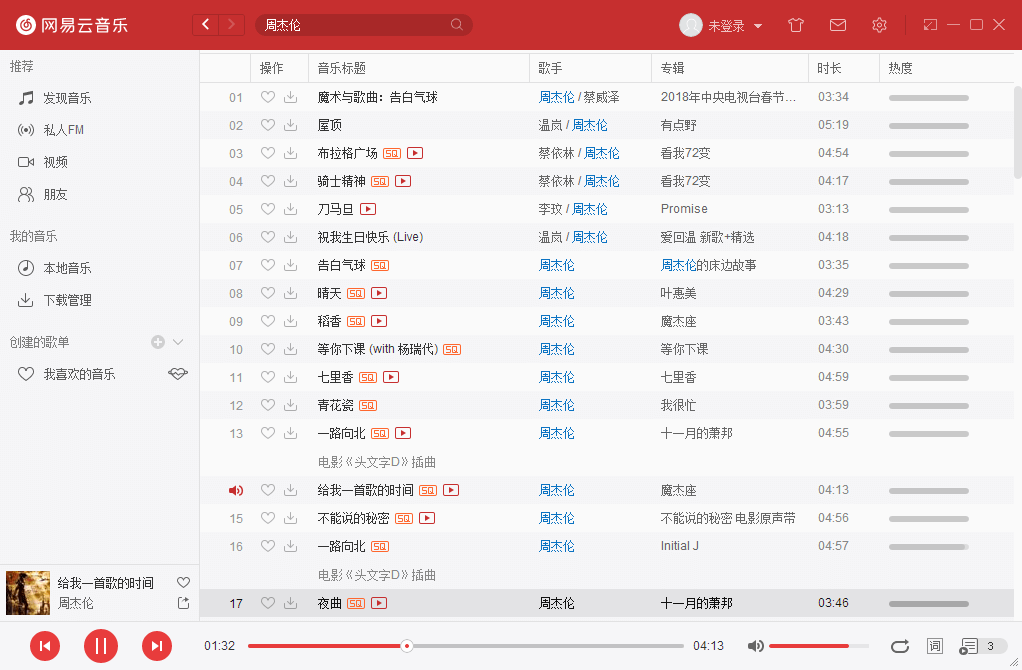The width and height of the screenshot is (1022, 670).
Task: Open the lyrics panel (词)
Action: [x=935, y=646]
